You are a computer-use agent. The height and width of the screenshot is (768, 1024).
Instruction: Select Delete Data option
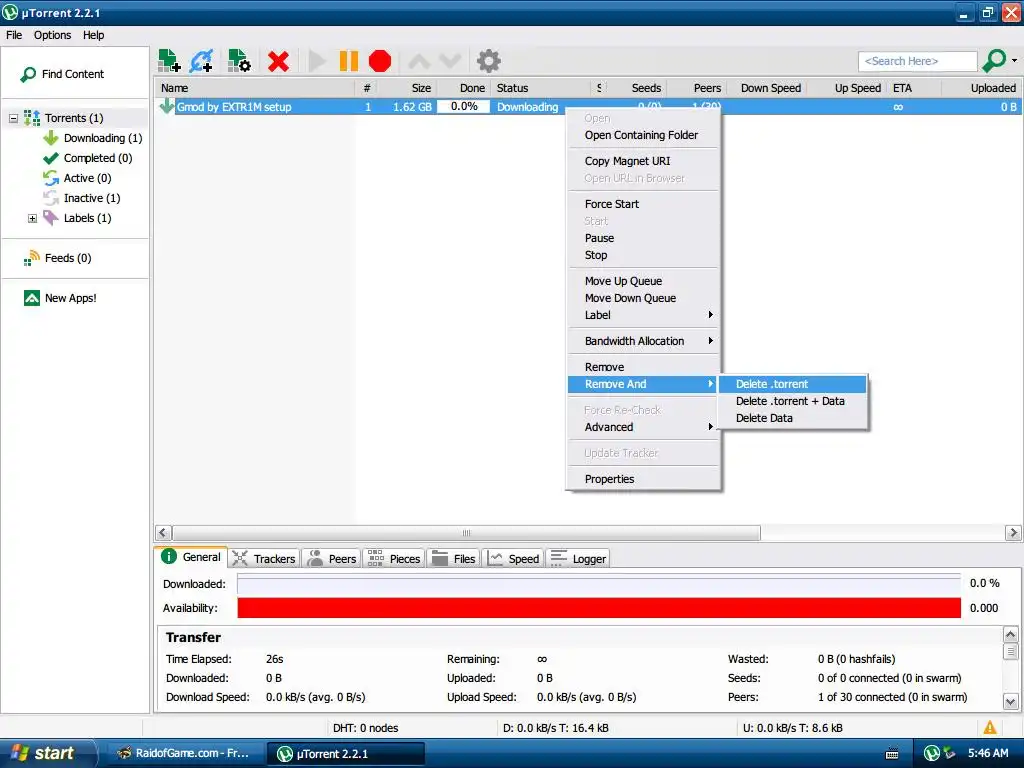click(793, 419)
